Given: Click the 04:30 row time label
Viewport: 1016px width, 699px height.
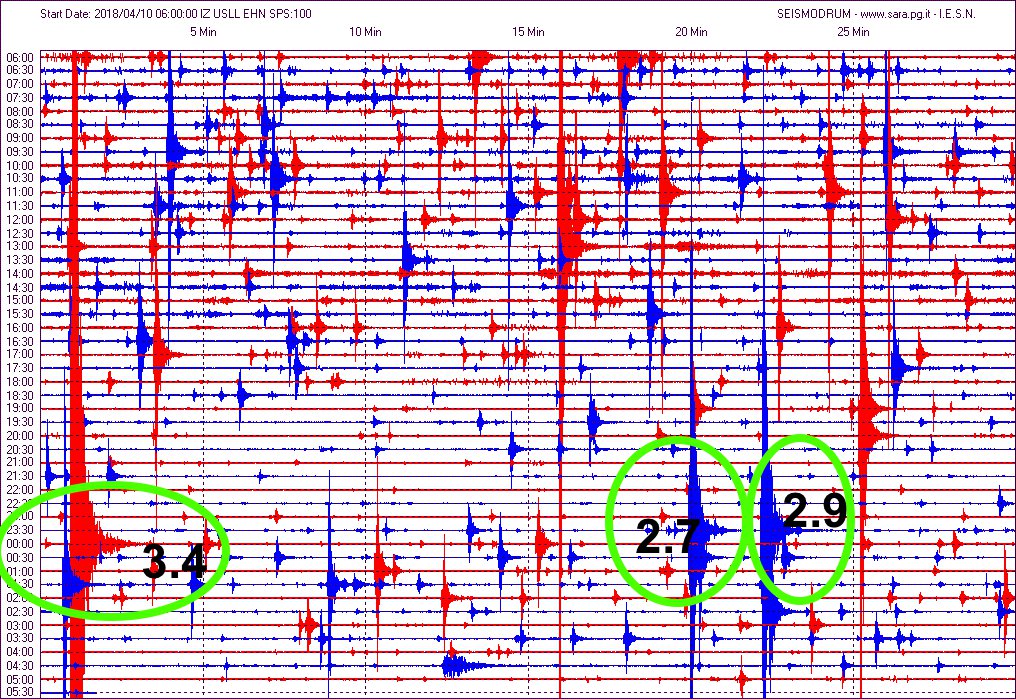Looking at the screenshot, I should coord(21,665).
